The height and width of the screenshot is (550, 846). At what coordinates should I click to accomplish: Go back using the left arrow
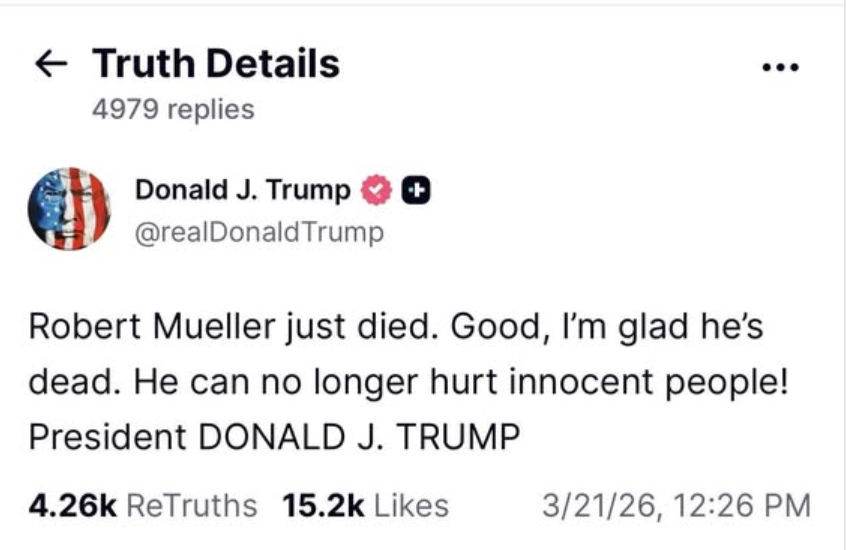pyautogui.click(x=51, y=65)
